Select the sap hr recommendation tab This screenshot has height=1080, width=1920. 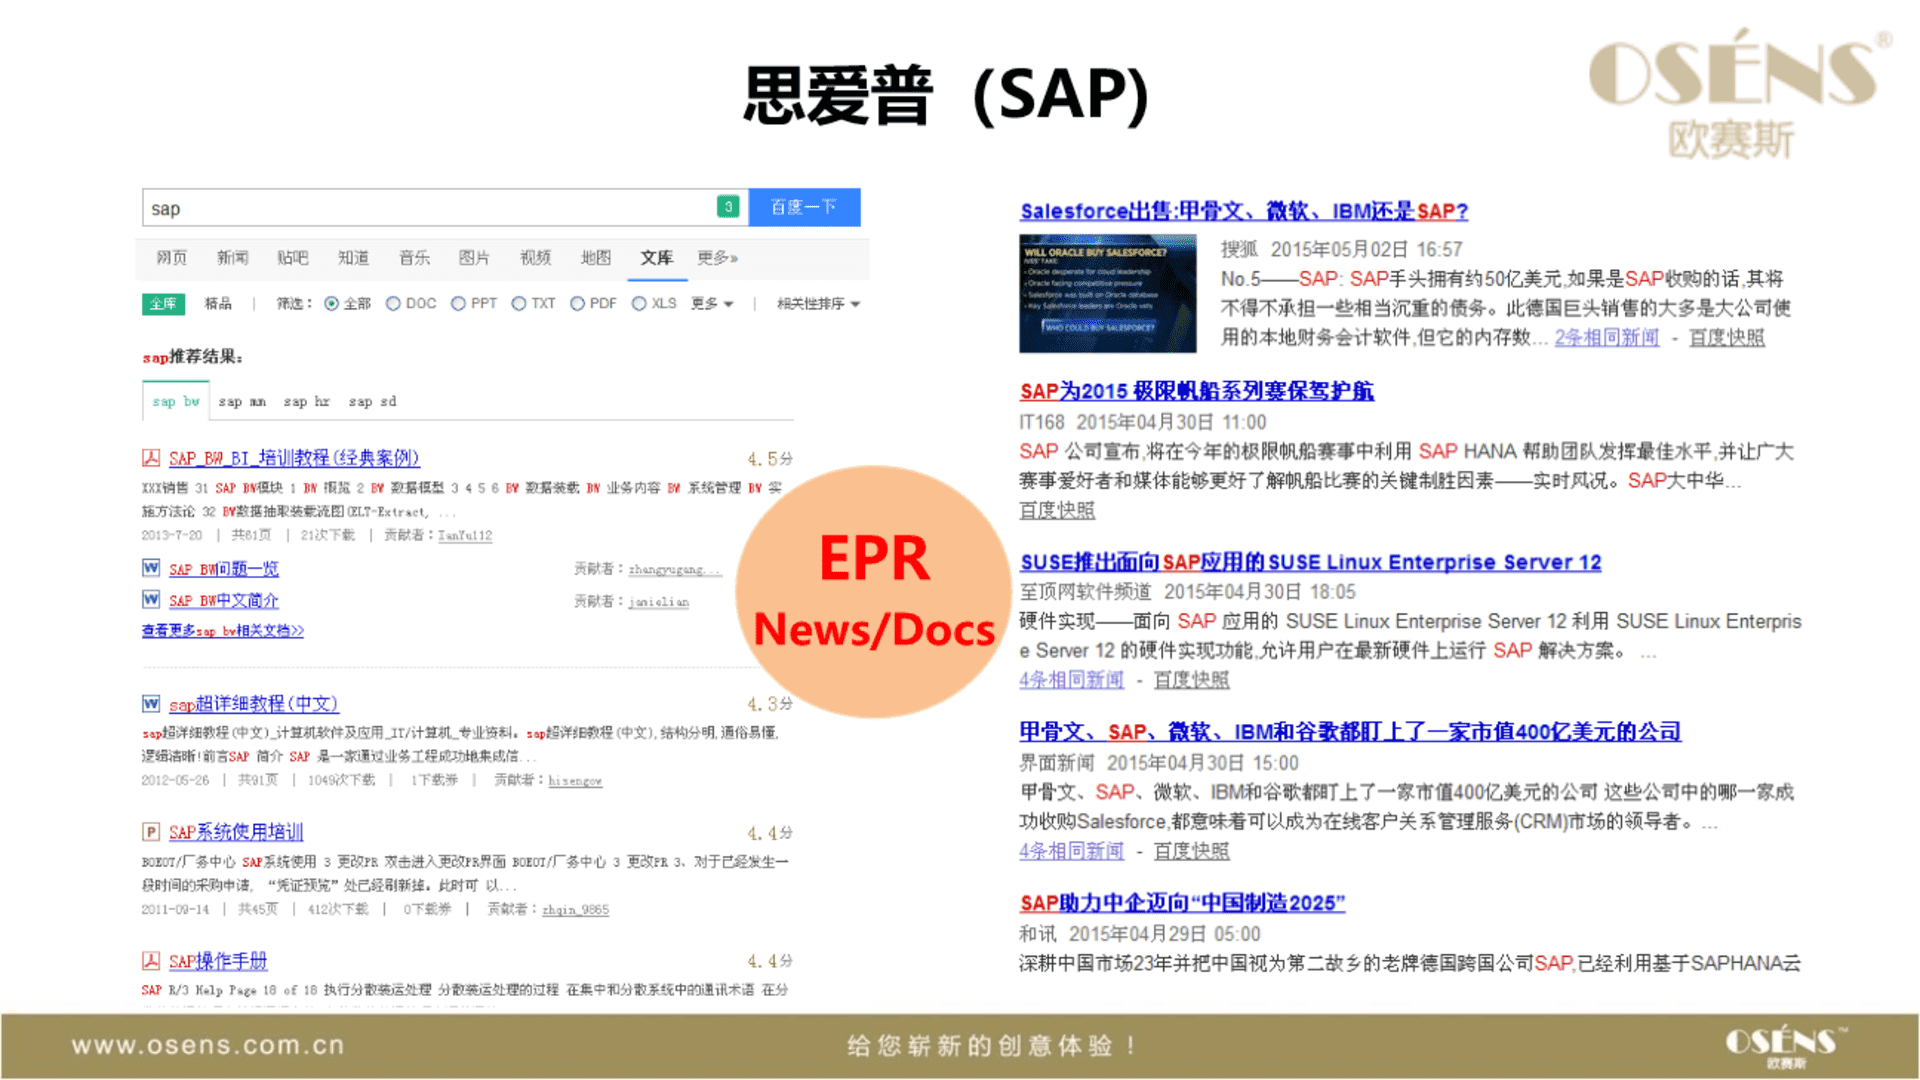pos(307,401)
